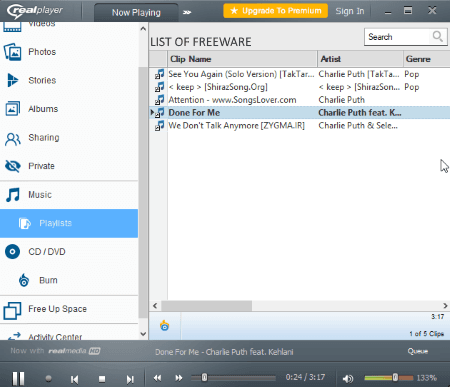Open the Burn option in sidebar
The image size is (450, 387).
(69, 280)
